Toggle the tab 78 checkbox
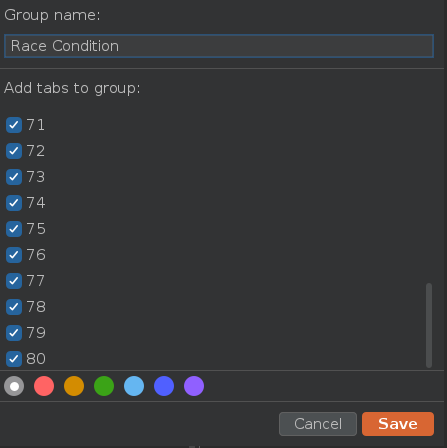The width and height of the screenshot is (447, 448). coord(14,307)
